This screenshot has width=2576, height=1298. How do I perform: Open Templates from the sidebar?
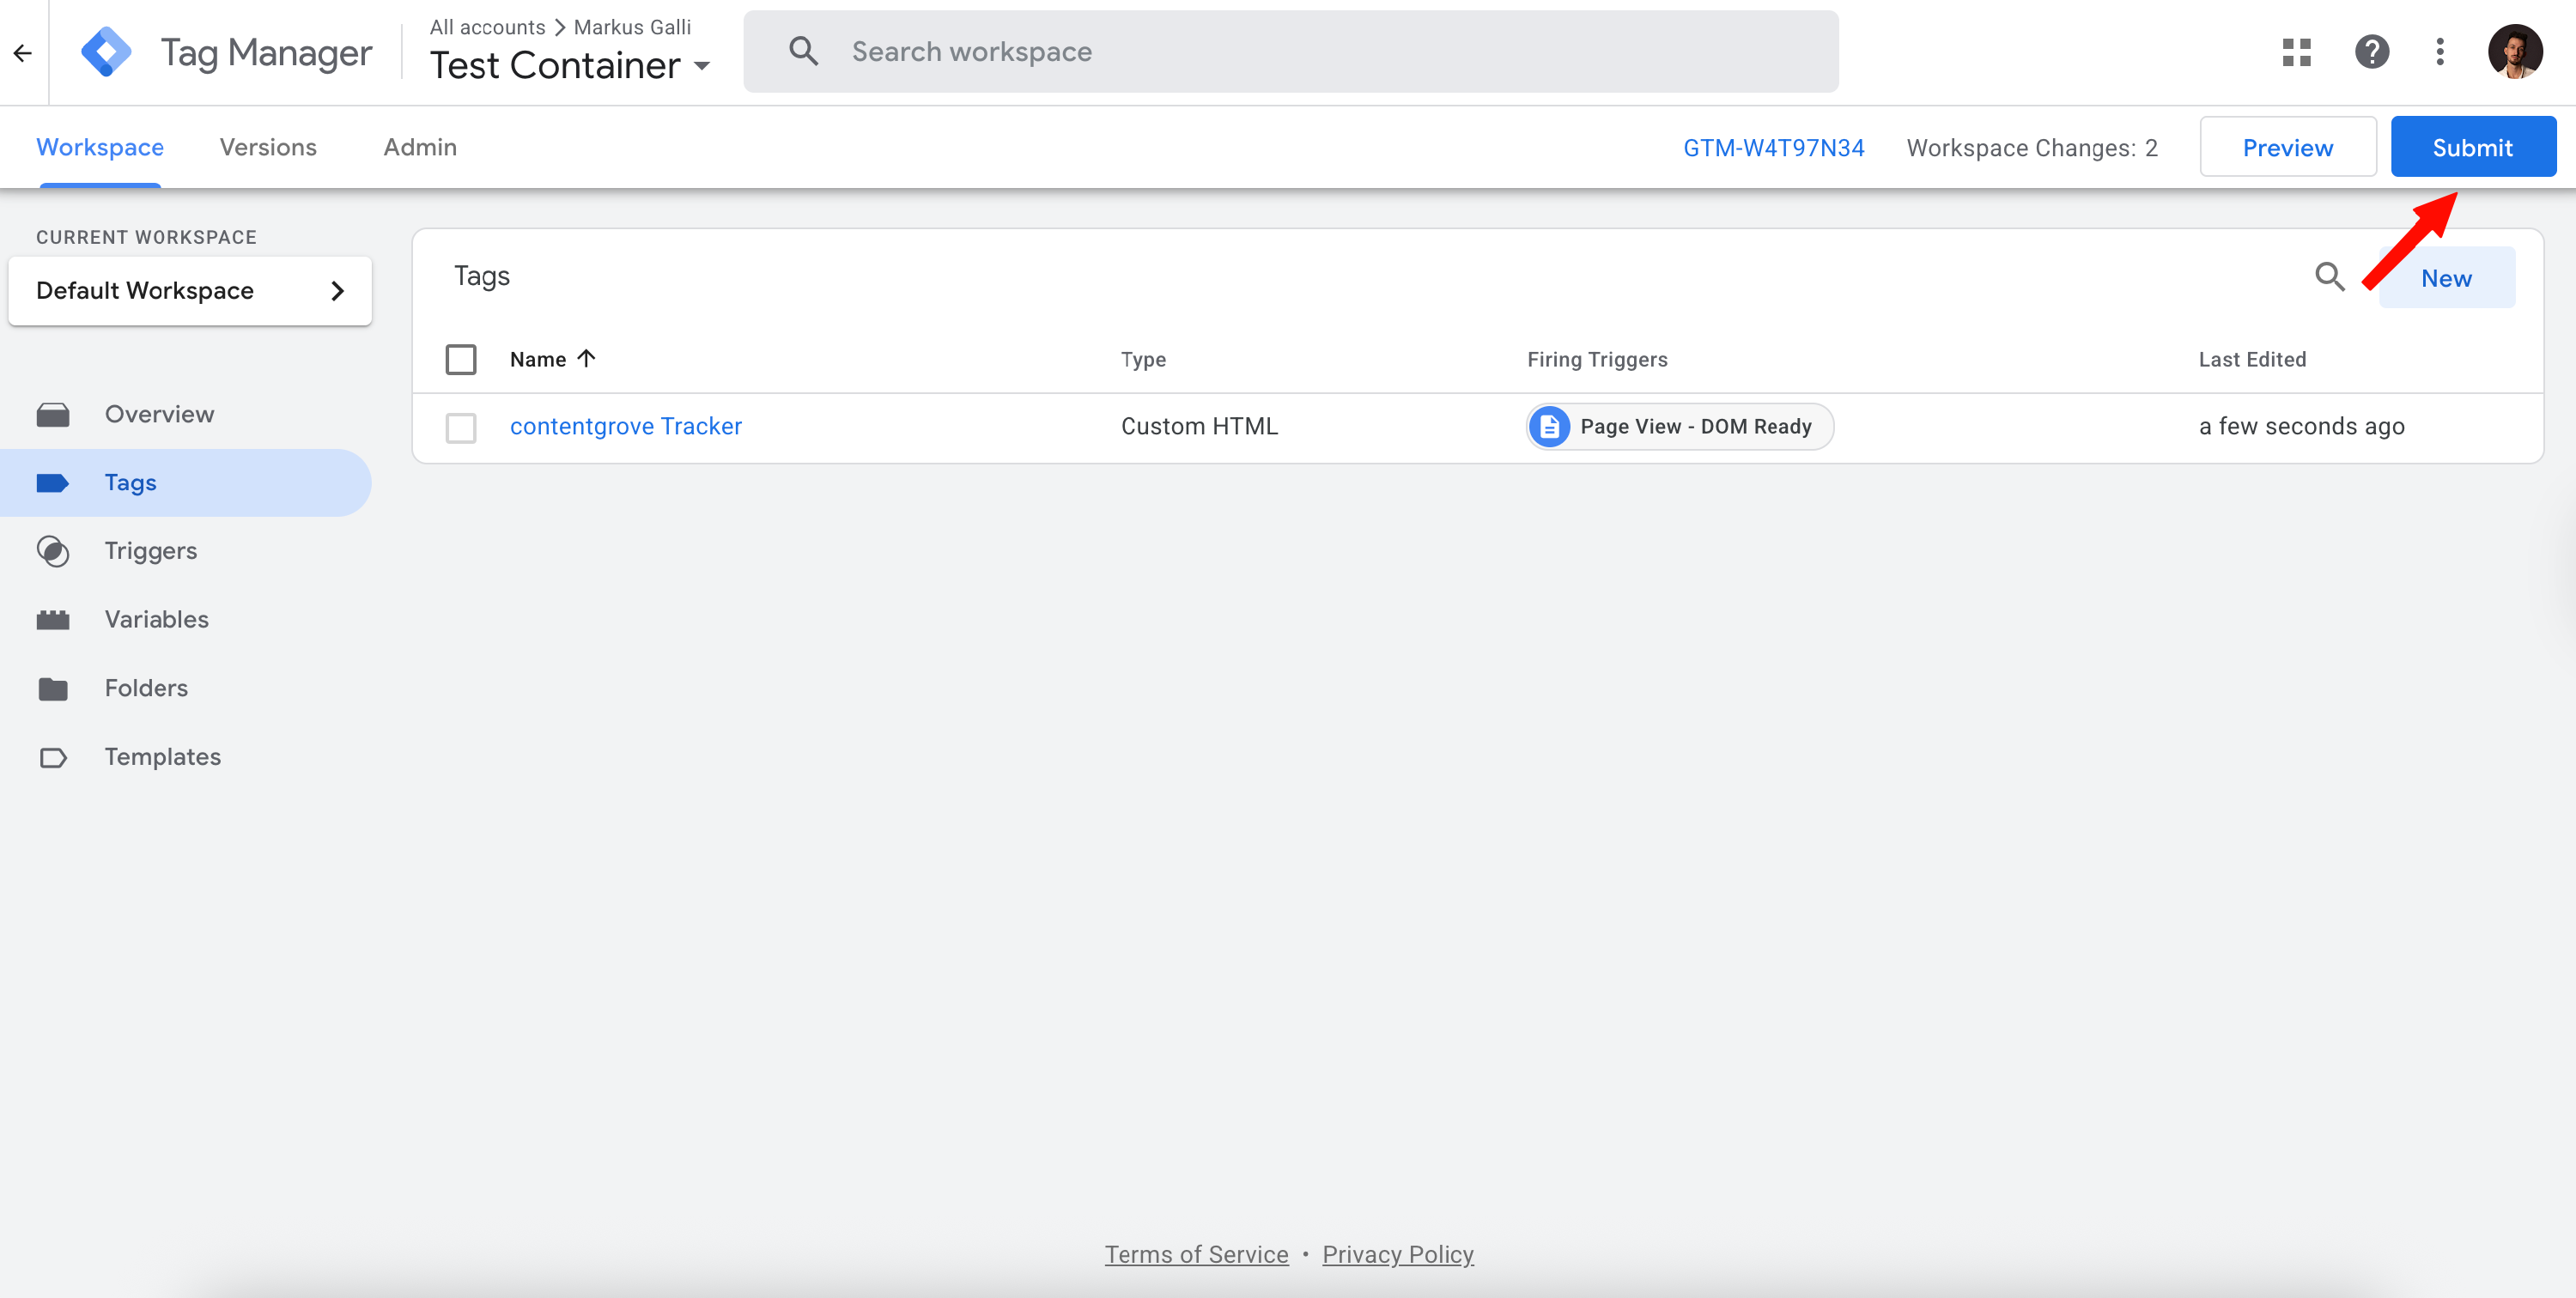162,757
